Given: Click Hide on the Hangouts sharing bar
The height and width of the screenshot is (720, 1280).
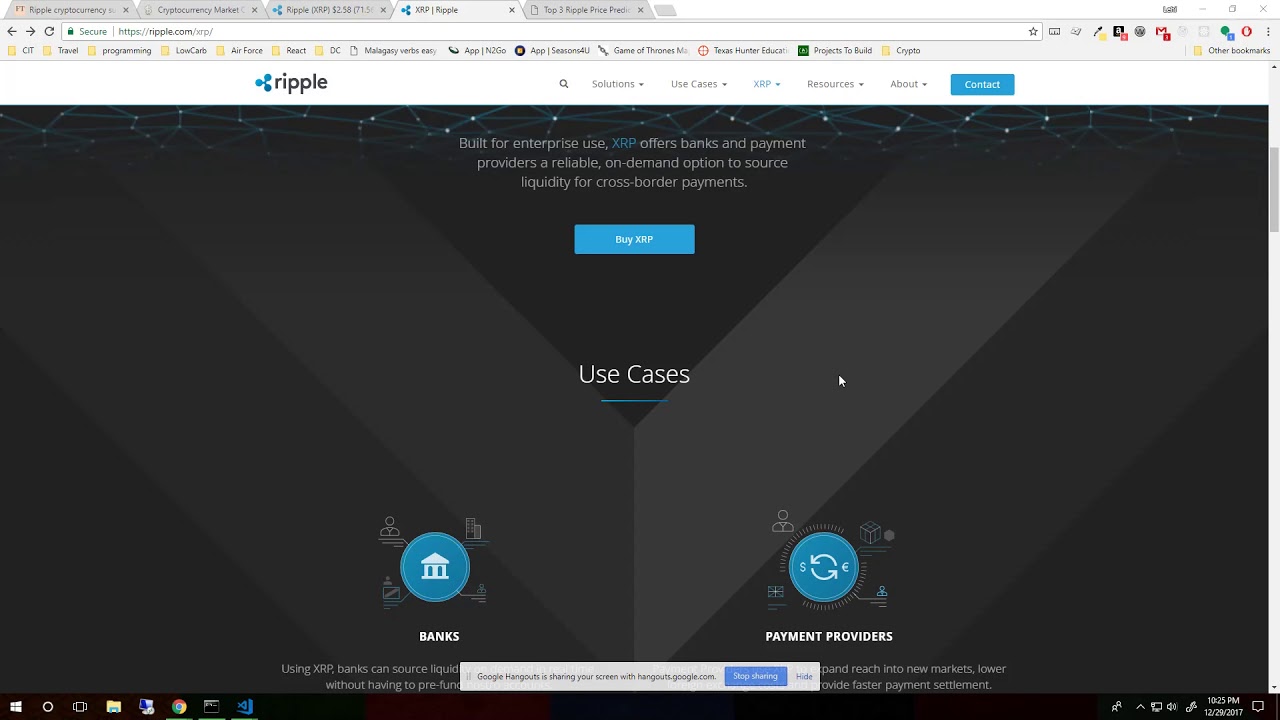Looking at the screenshot, I should [804, 676].
